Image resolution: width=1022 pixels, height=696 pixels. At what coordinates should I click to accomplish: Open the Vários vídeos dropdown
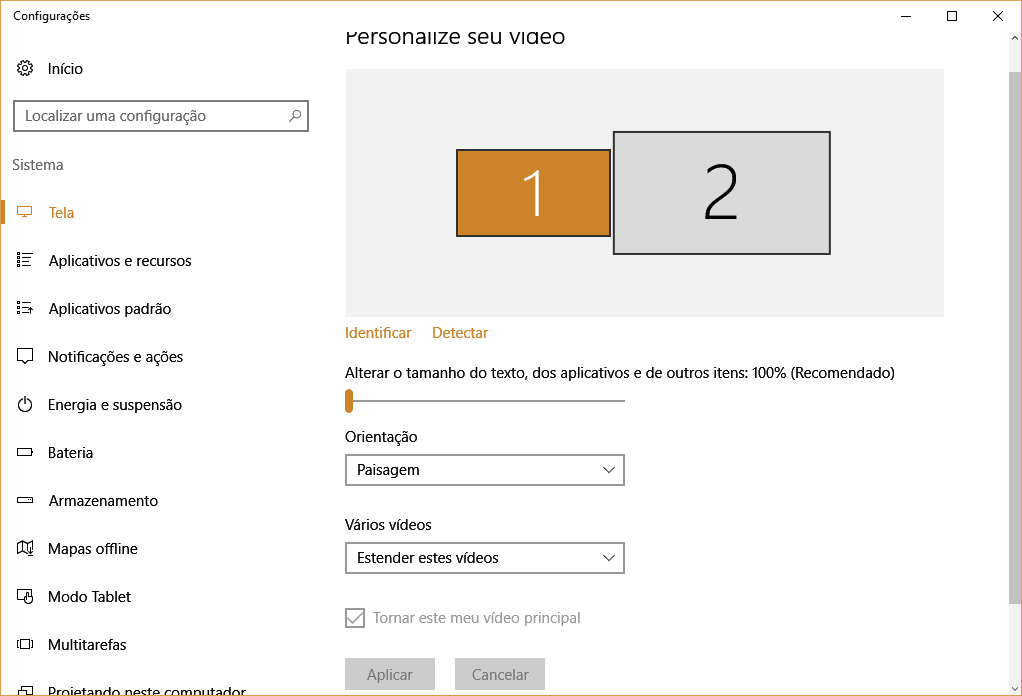point(485,558)
